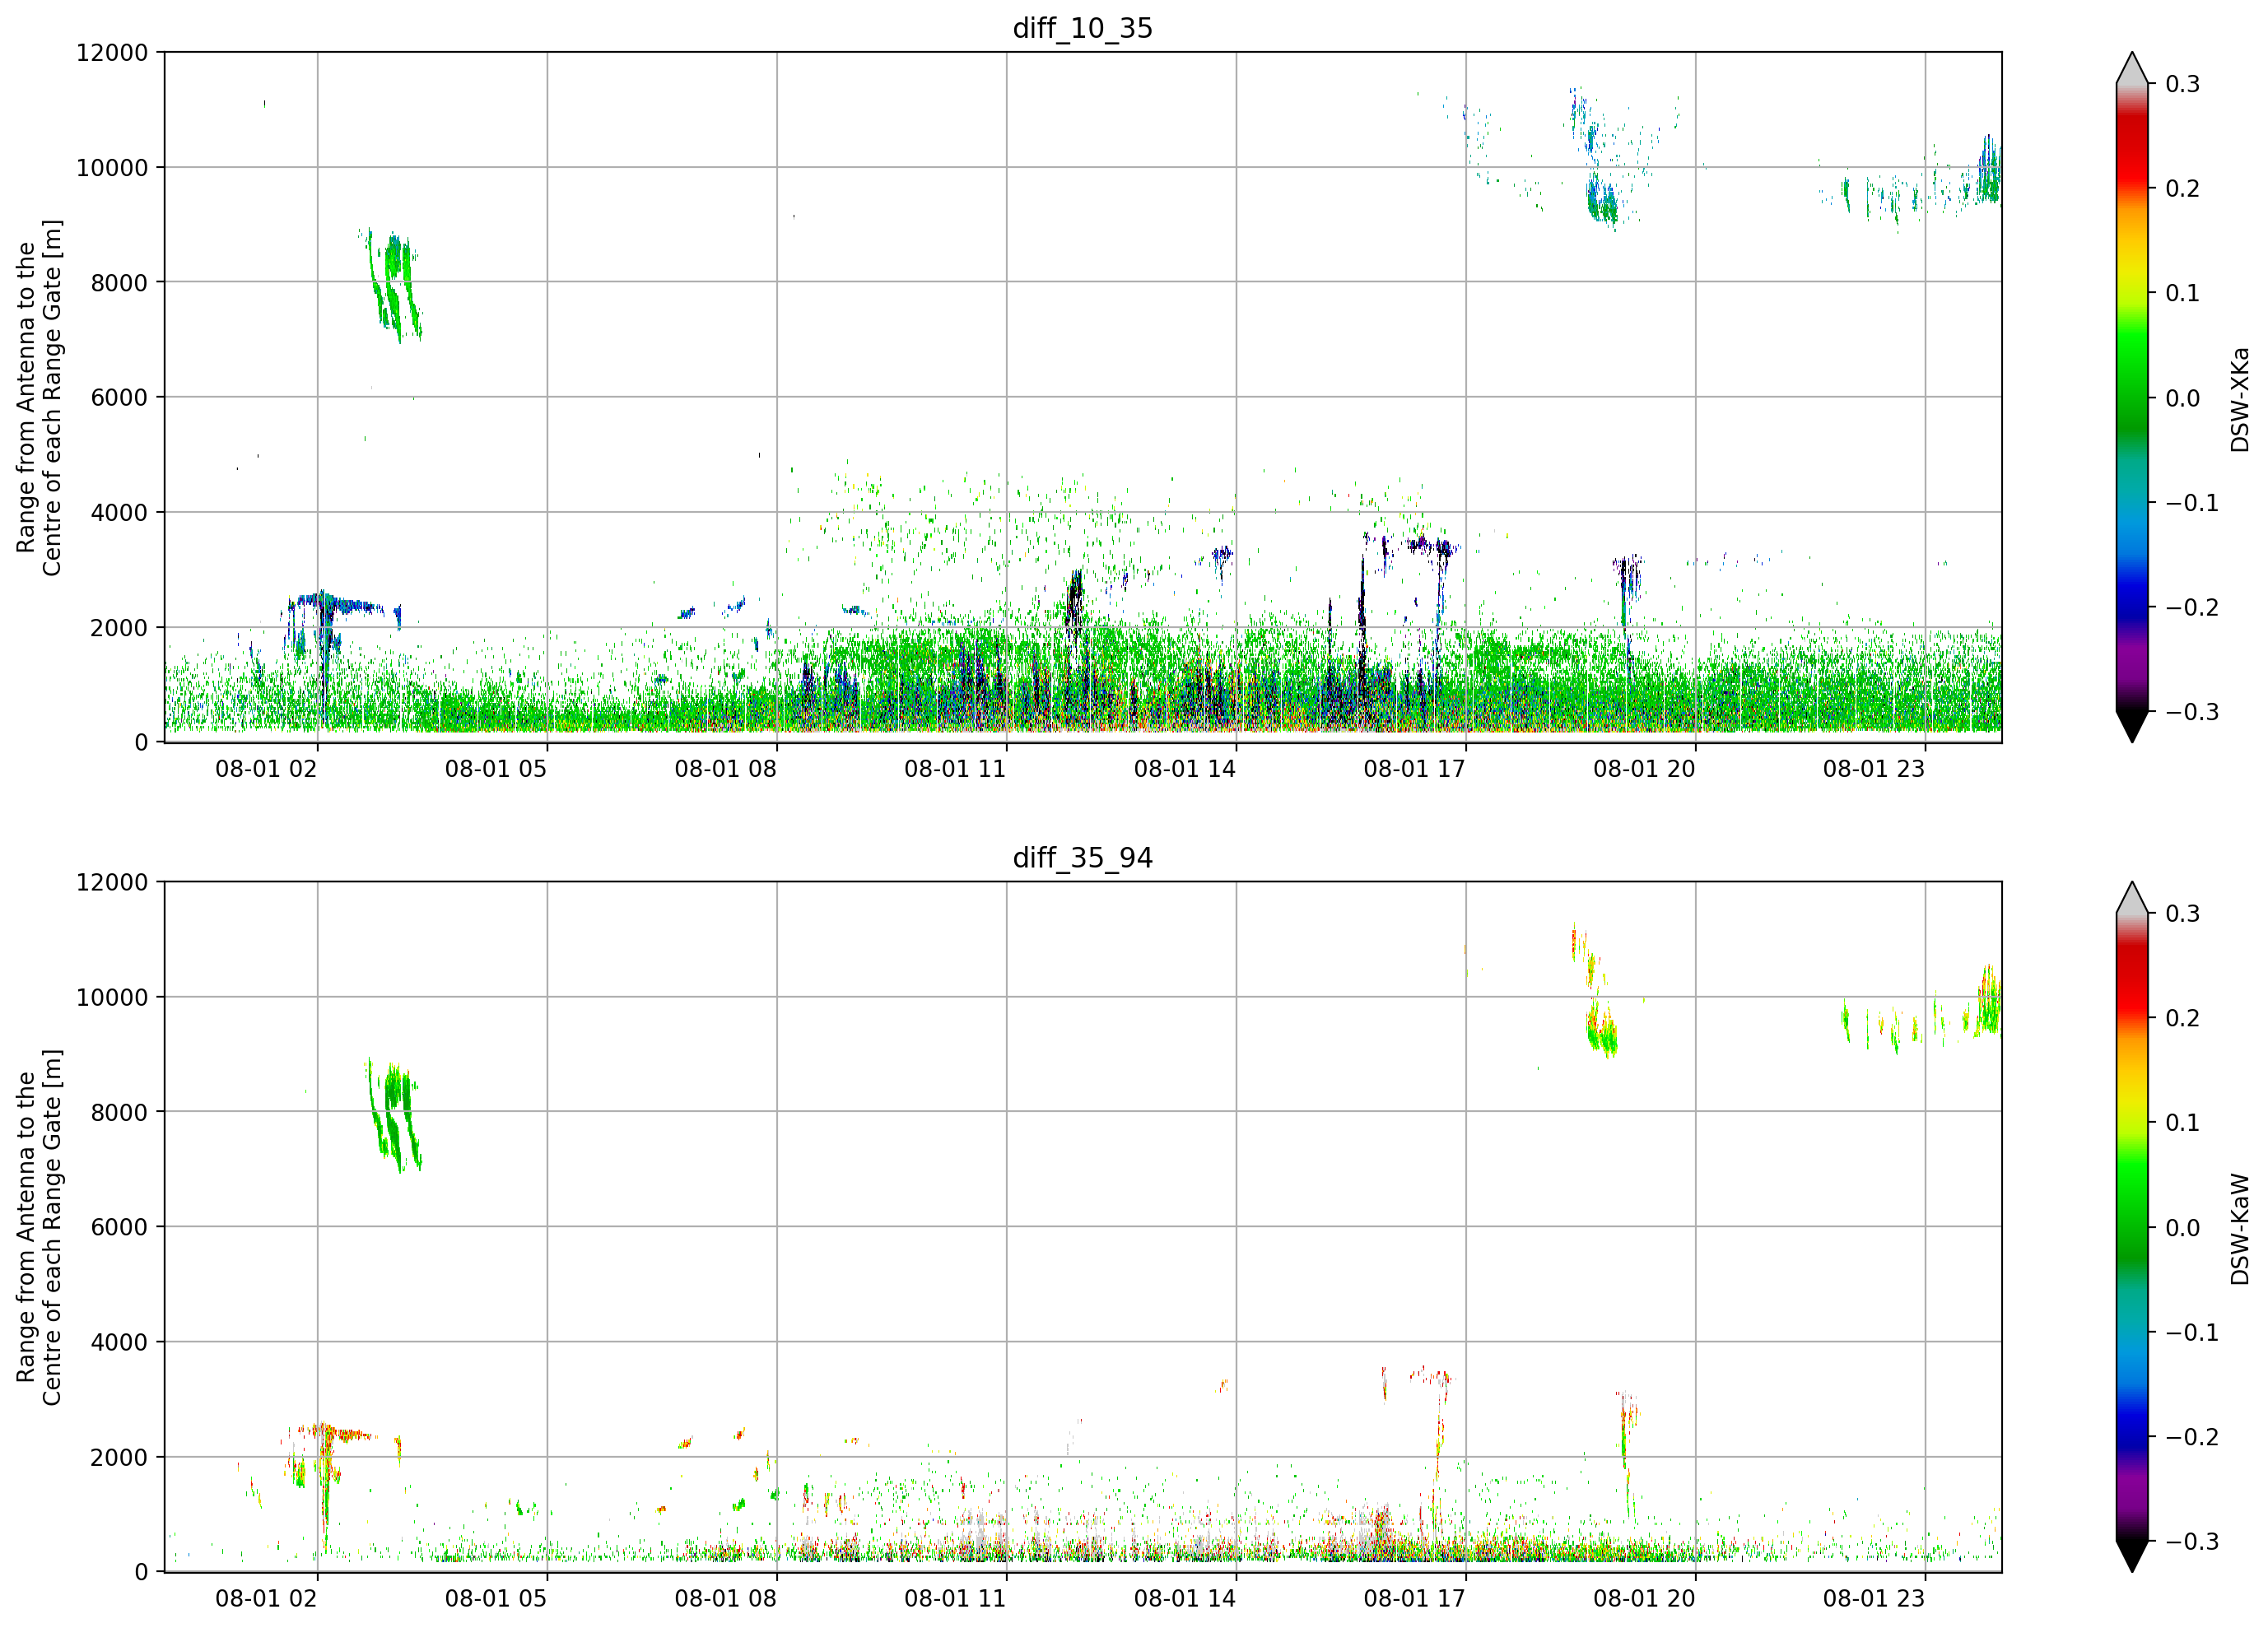This screenshot has height=1628, width=2268.
Task: Click '08-01 23' x tick under diff_35_94
Action: pos(1874,1599)
